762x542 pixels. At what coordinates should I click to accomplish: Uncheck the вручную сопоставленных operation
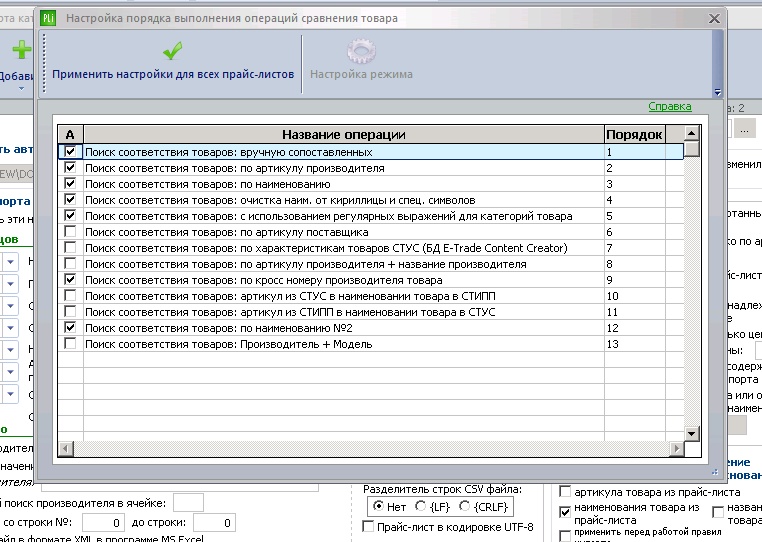coord(70,152)
